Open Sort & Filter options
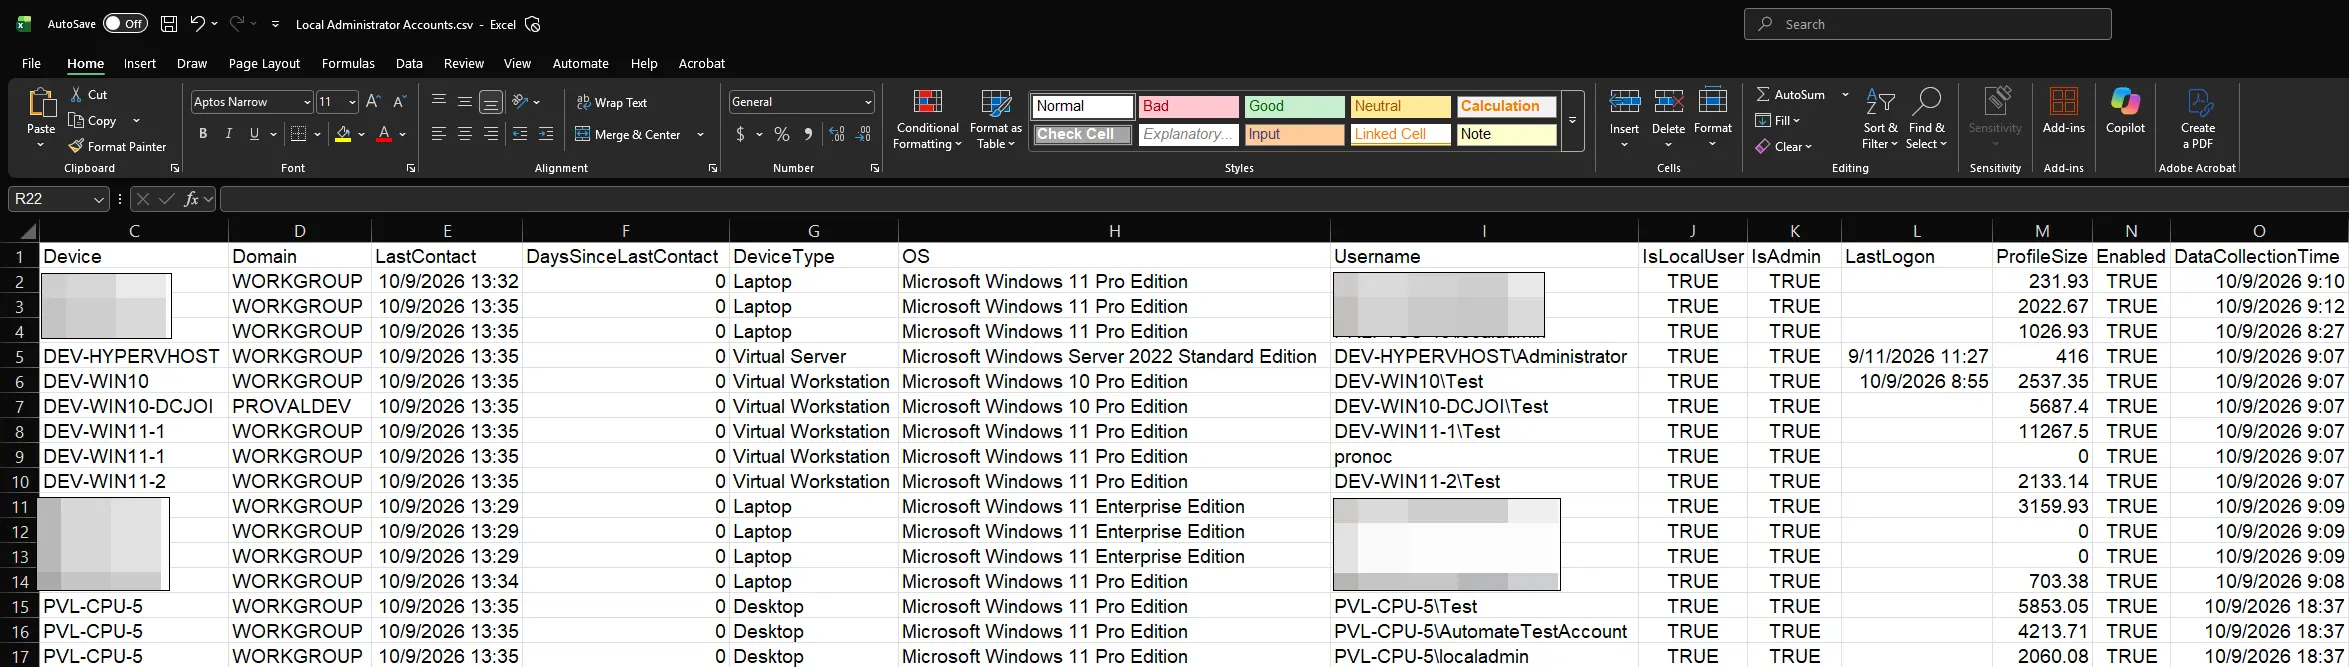 [x=1880, y=119]
